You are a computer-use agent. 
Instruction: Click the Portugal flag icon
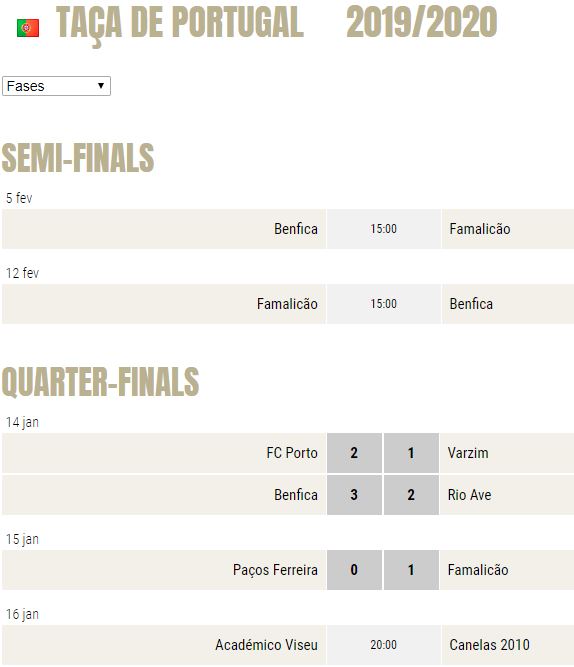(x=28, y=28)
